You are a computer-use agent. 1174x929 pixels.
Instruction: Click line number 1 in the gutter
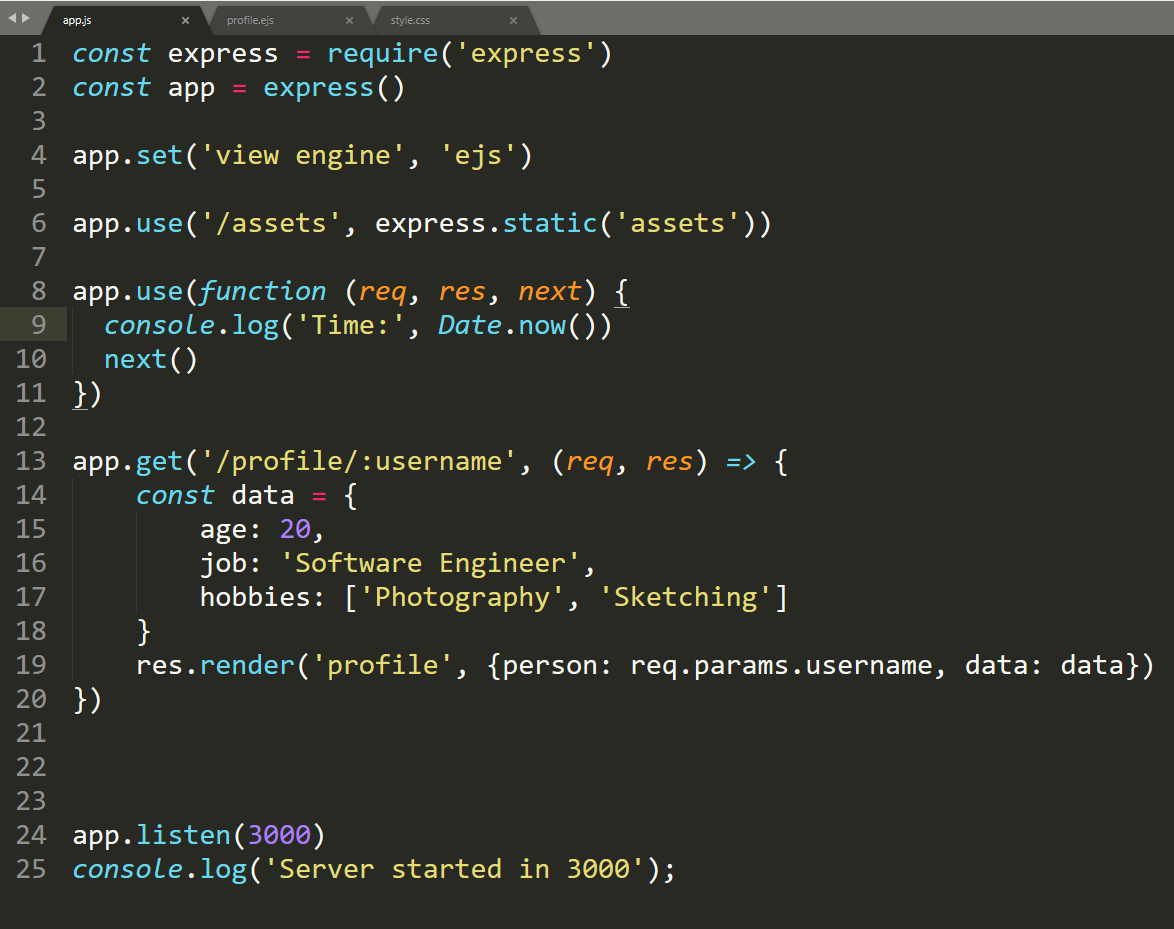tap(38, 53)
